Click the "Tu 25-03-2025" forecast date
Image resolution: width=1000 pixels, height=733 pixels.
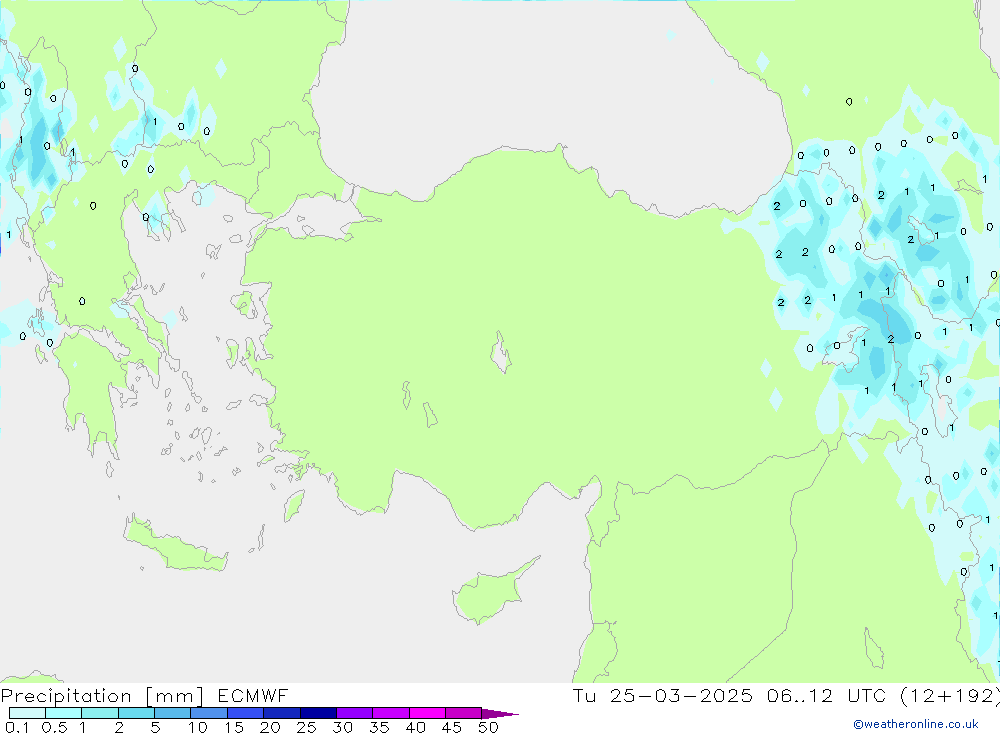coord(663,695)
